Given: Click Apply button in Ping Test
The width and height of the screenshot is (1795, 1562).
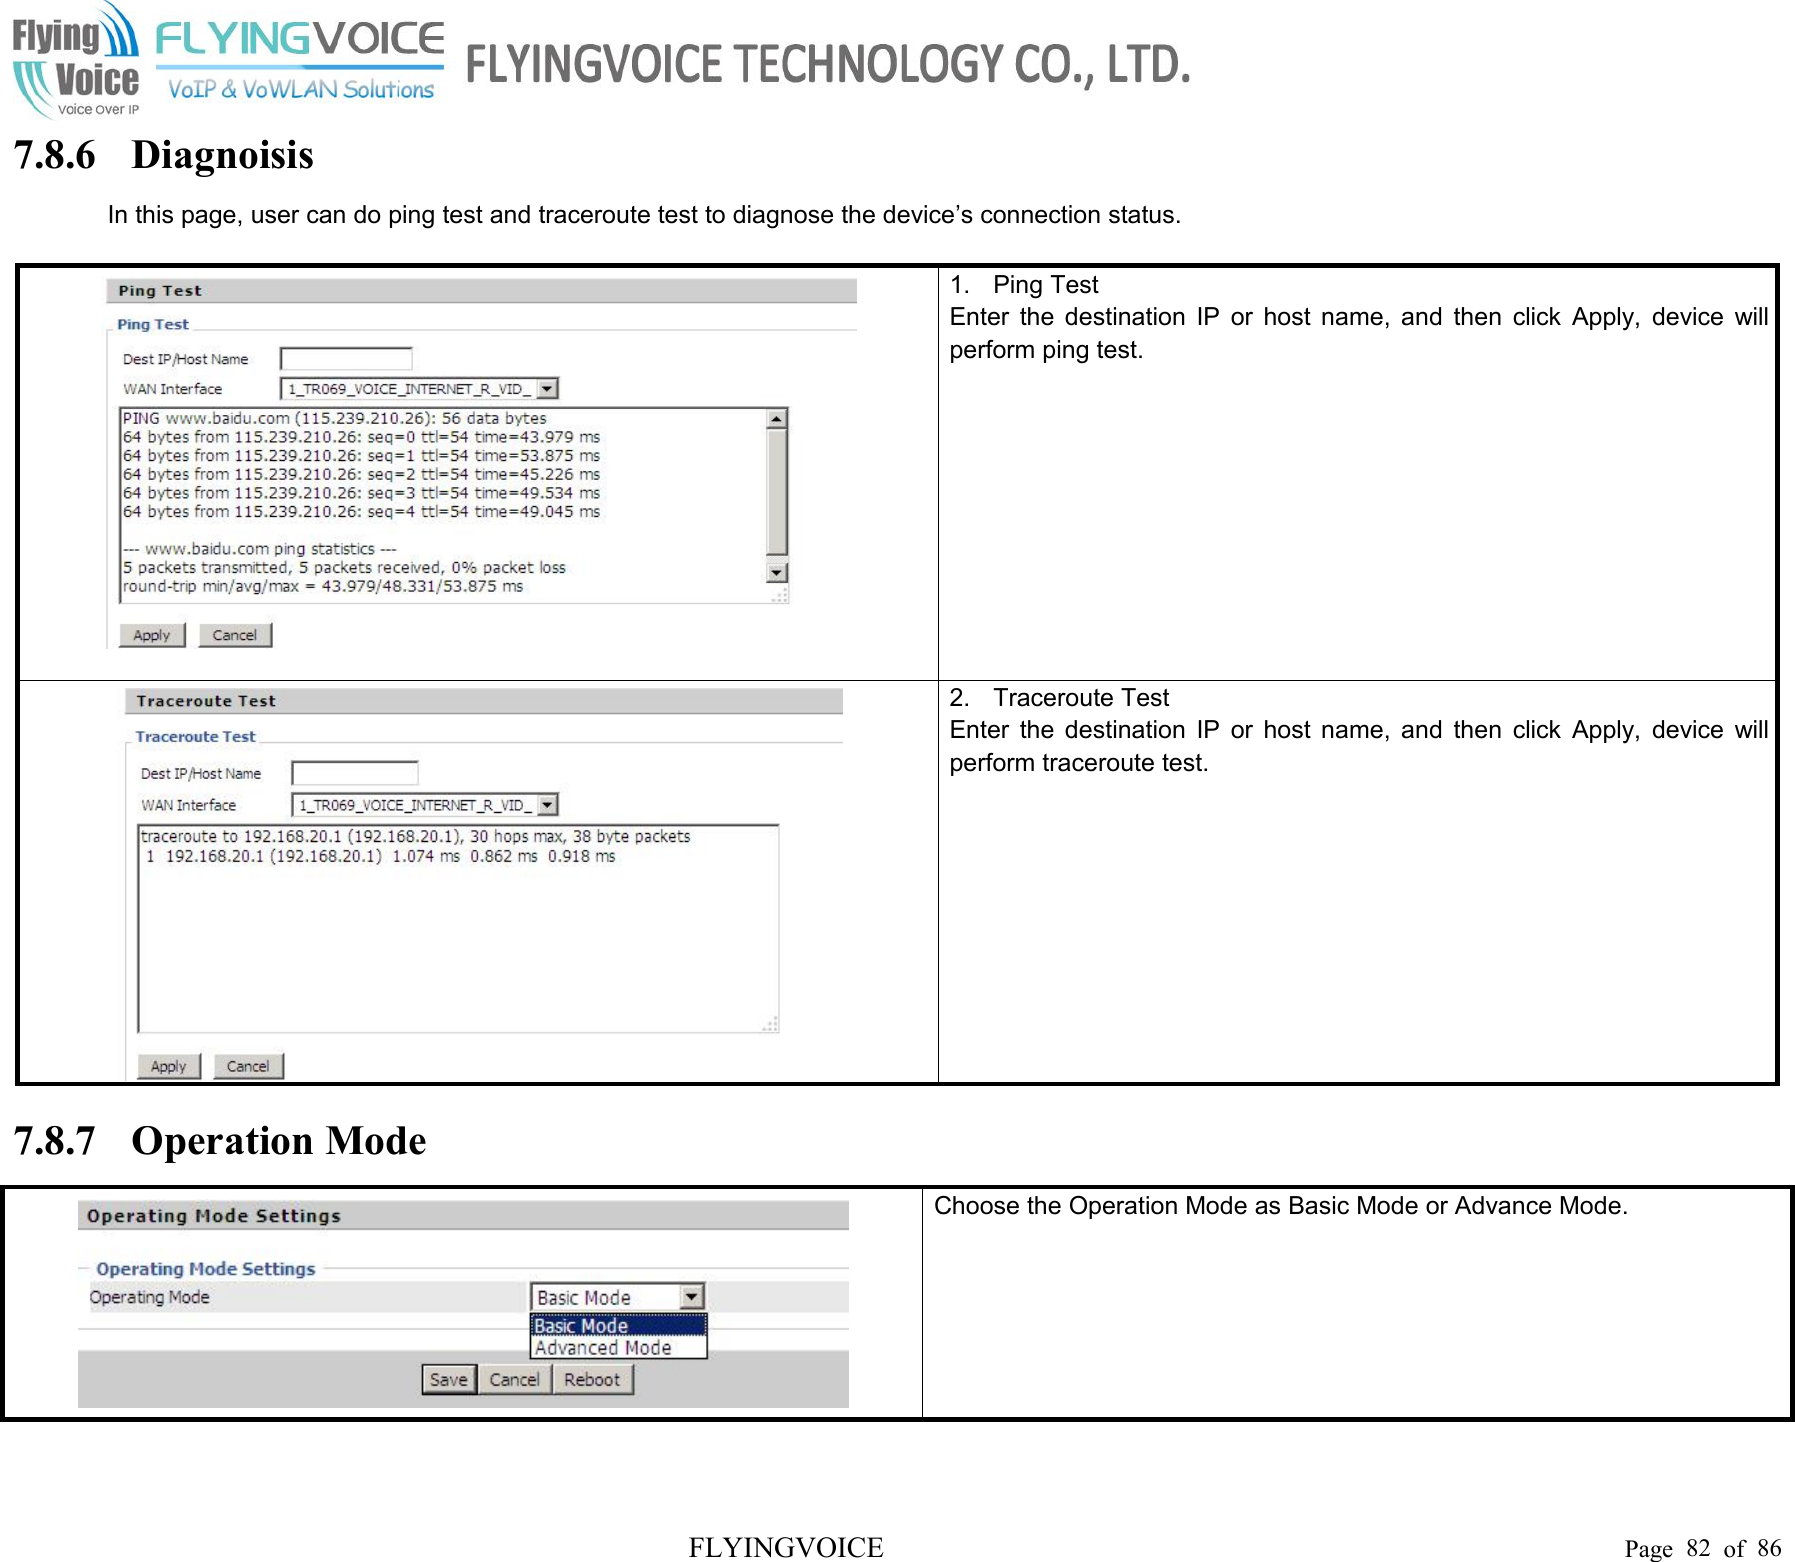Looking at the screenshot, I should click(152, 635).
